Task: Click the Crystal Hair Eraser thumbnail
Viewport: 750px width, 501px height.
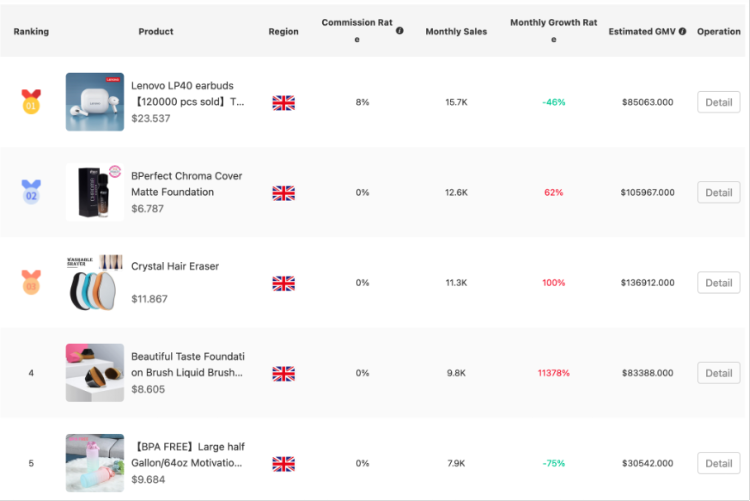Action: 95,282
